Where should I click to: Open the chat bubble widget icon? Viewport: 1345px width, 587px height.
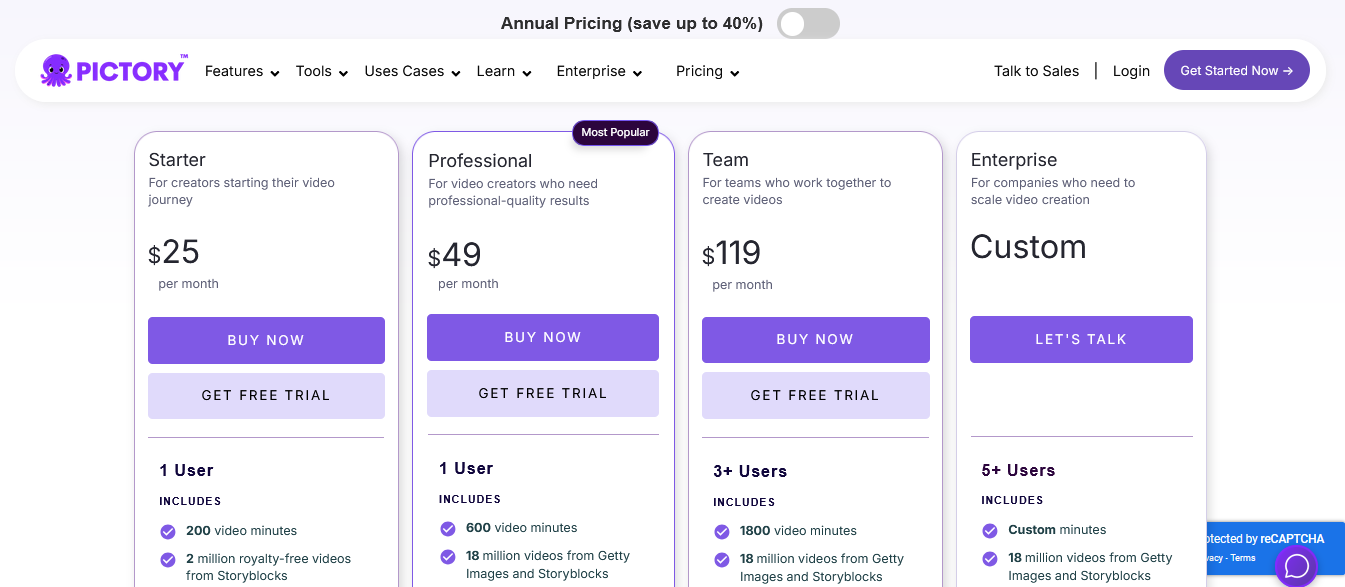1296,566
